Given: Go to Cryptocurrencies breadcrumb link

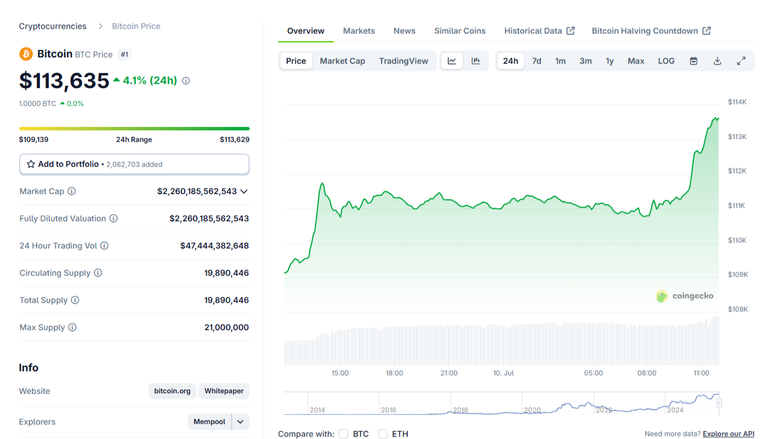Looking at the screenshot, I should (52, 26).
